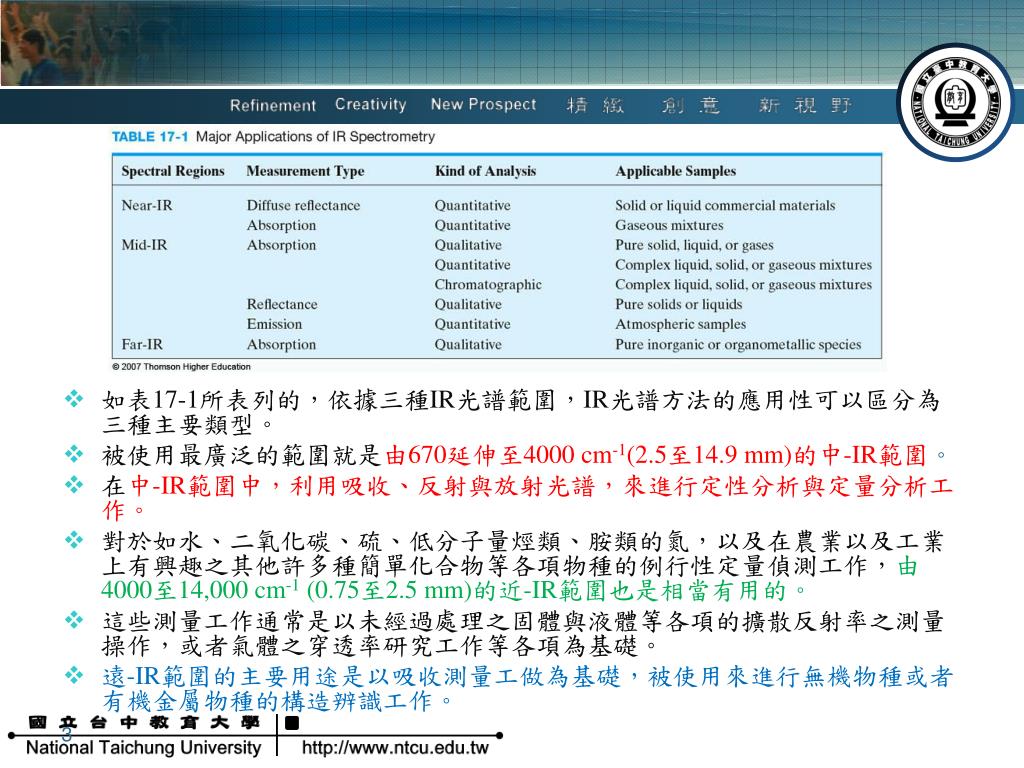Click the 'Reflectance' measurement cell
The image size is (1024, 768).
pos(281,304)
